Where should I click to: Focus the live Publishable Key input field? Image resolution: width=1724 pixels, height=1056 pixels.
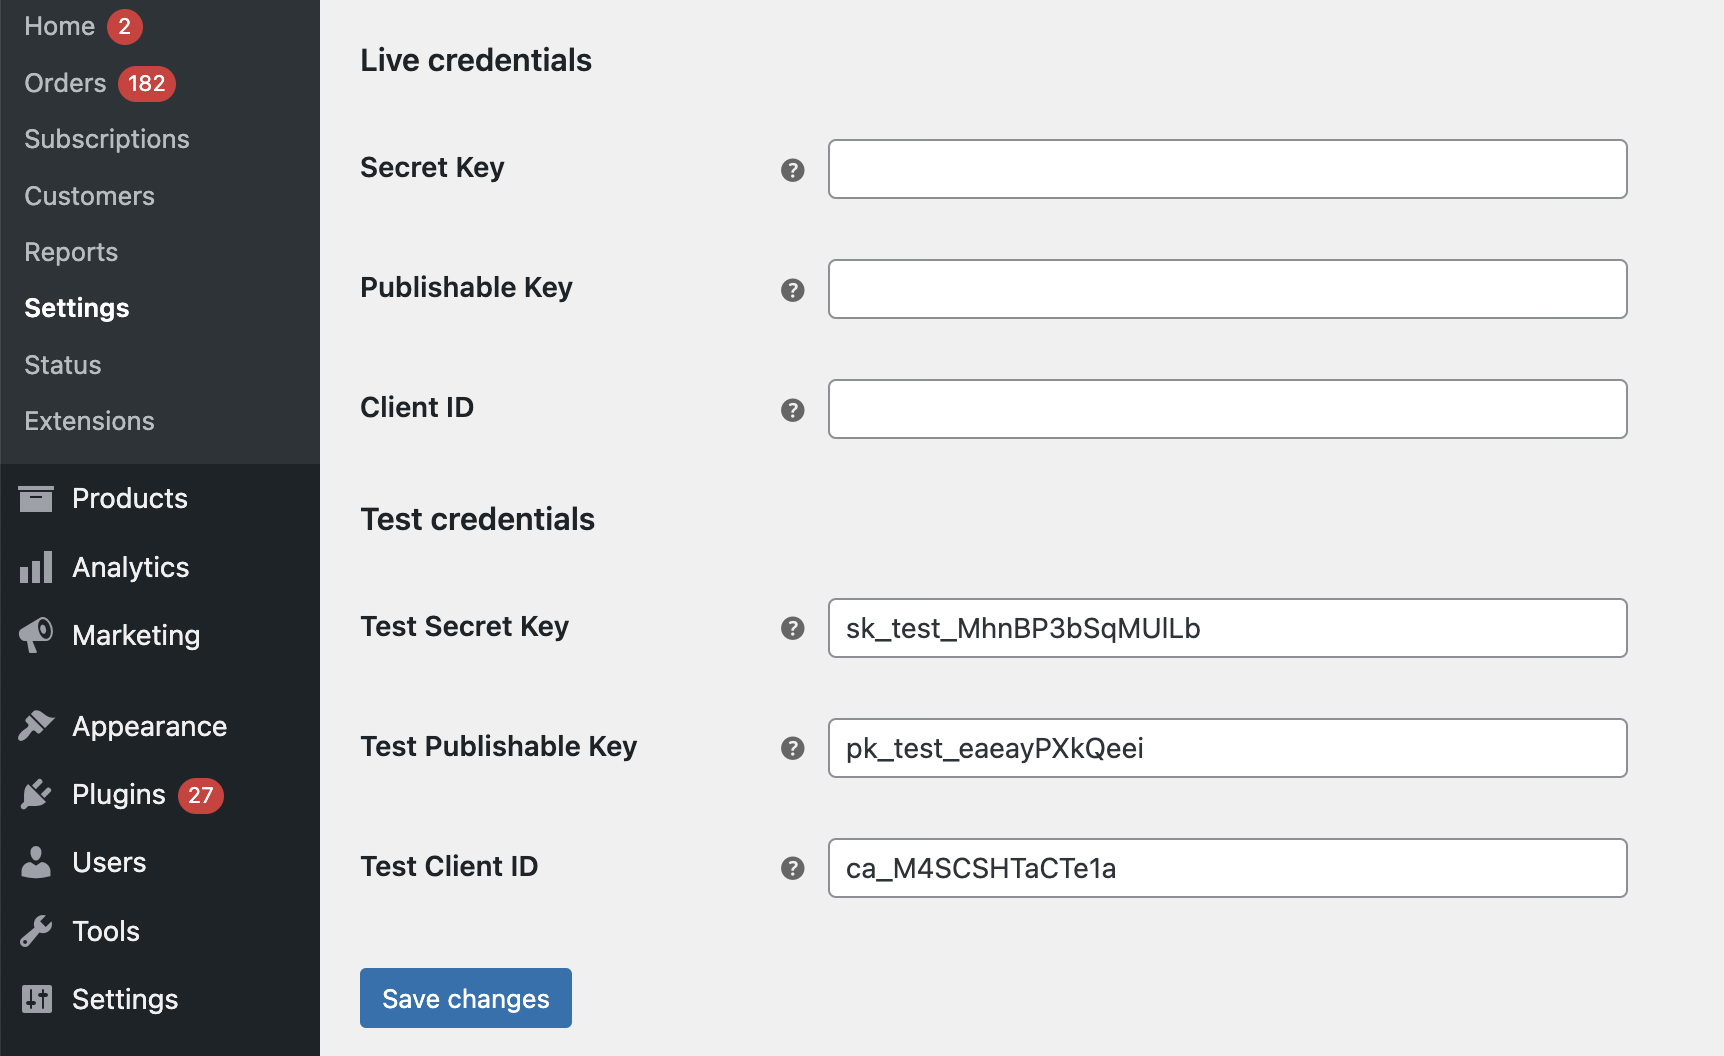point(1228,289)
